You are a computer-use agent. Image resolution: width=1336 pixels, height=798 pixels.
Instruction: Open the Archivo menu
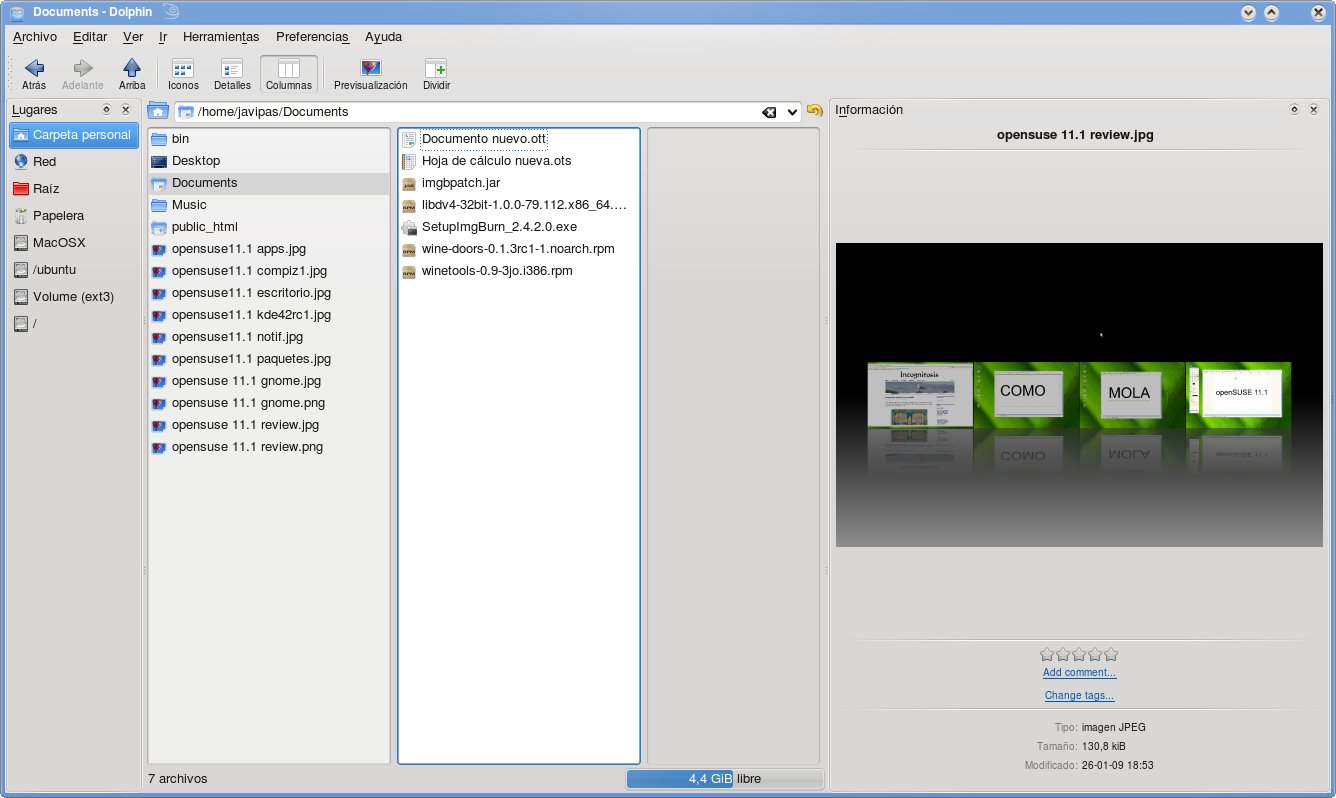35,37
